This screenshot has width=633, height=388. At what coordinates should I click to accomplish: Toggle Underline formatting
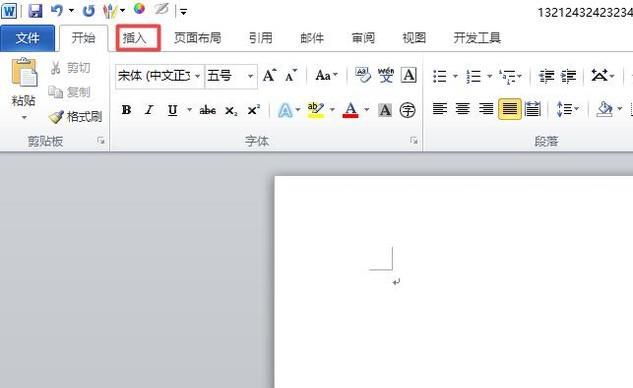tap(173, 110)
